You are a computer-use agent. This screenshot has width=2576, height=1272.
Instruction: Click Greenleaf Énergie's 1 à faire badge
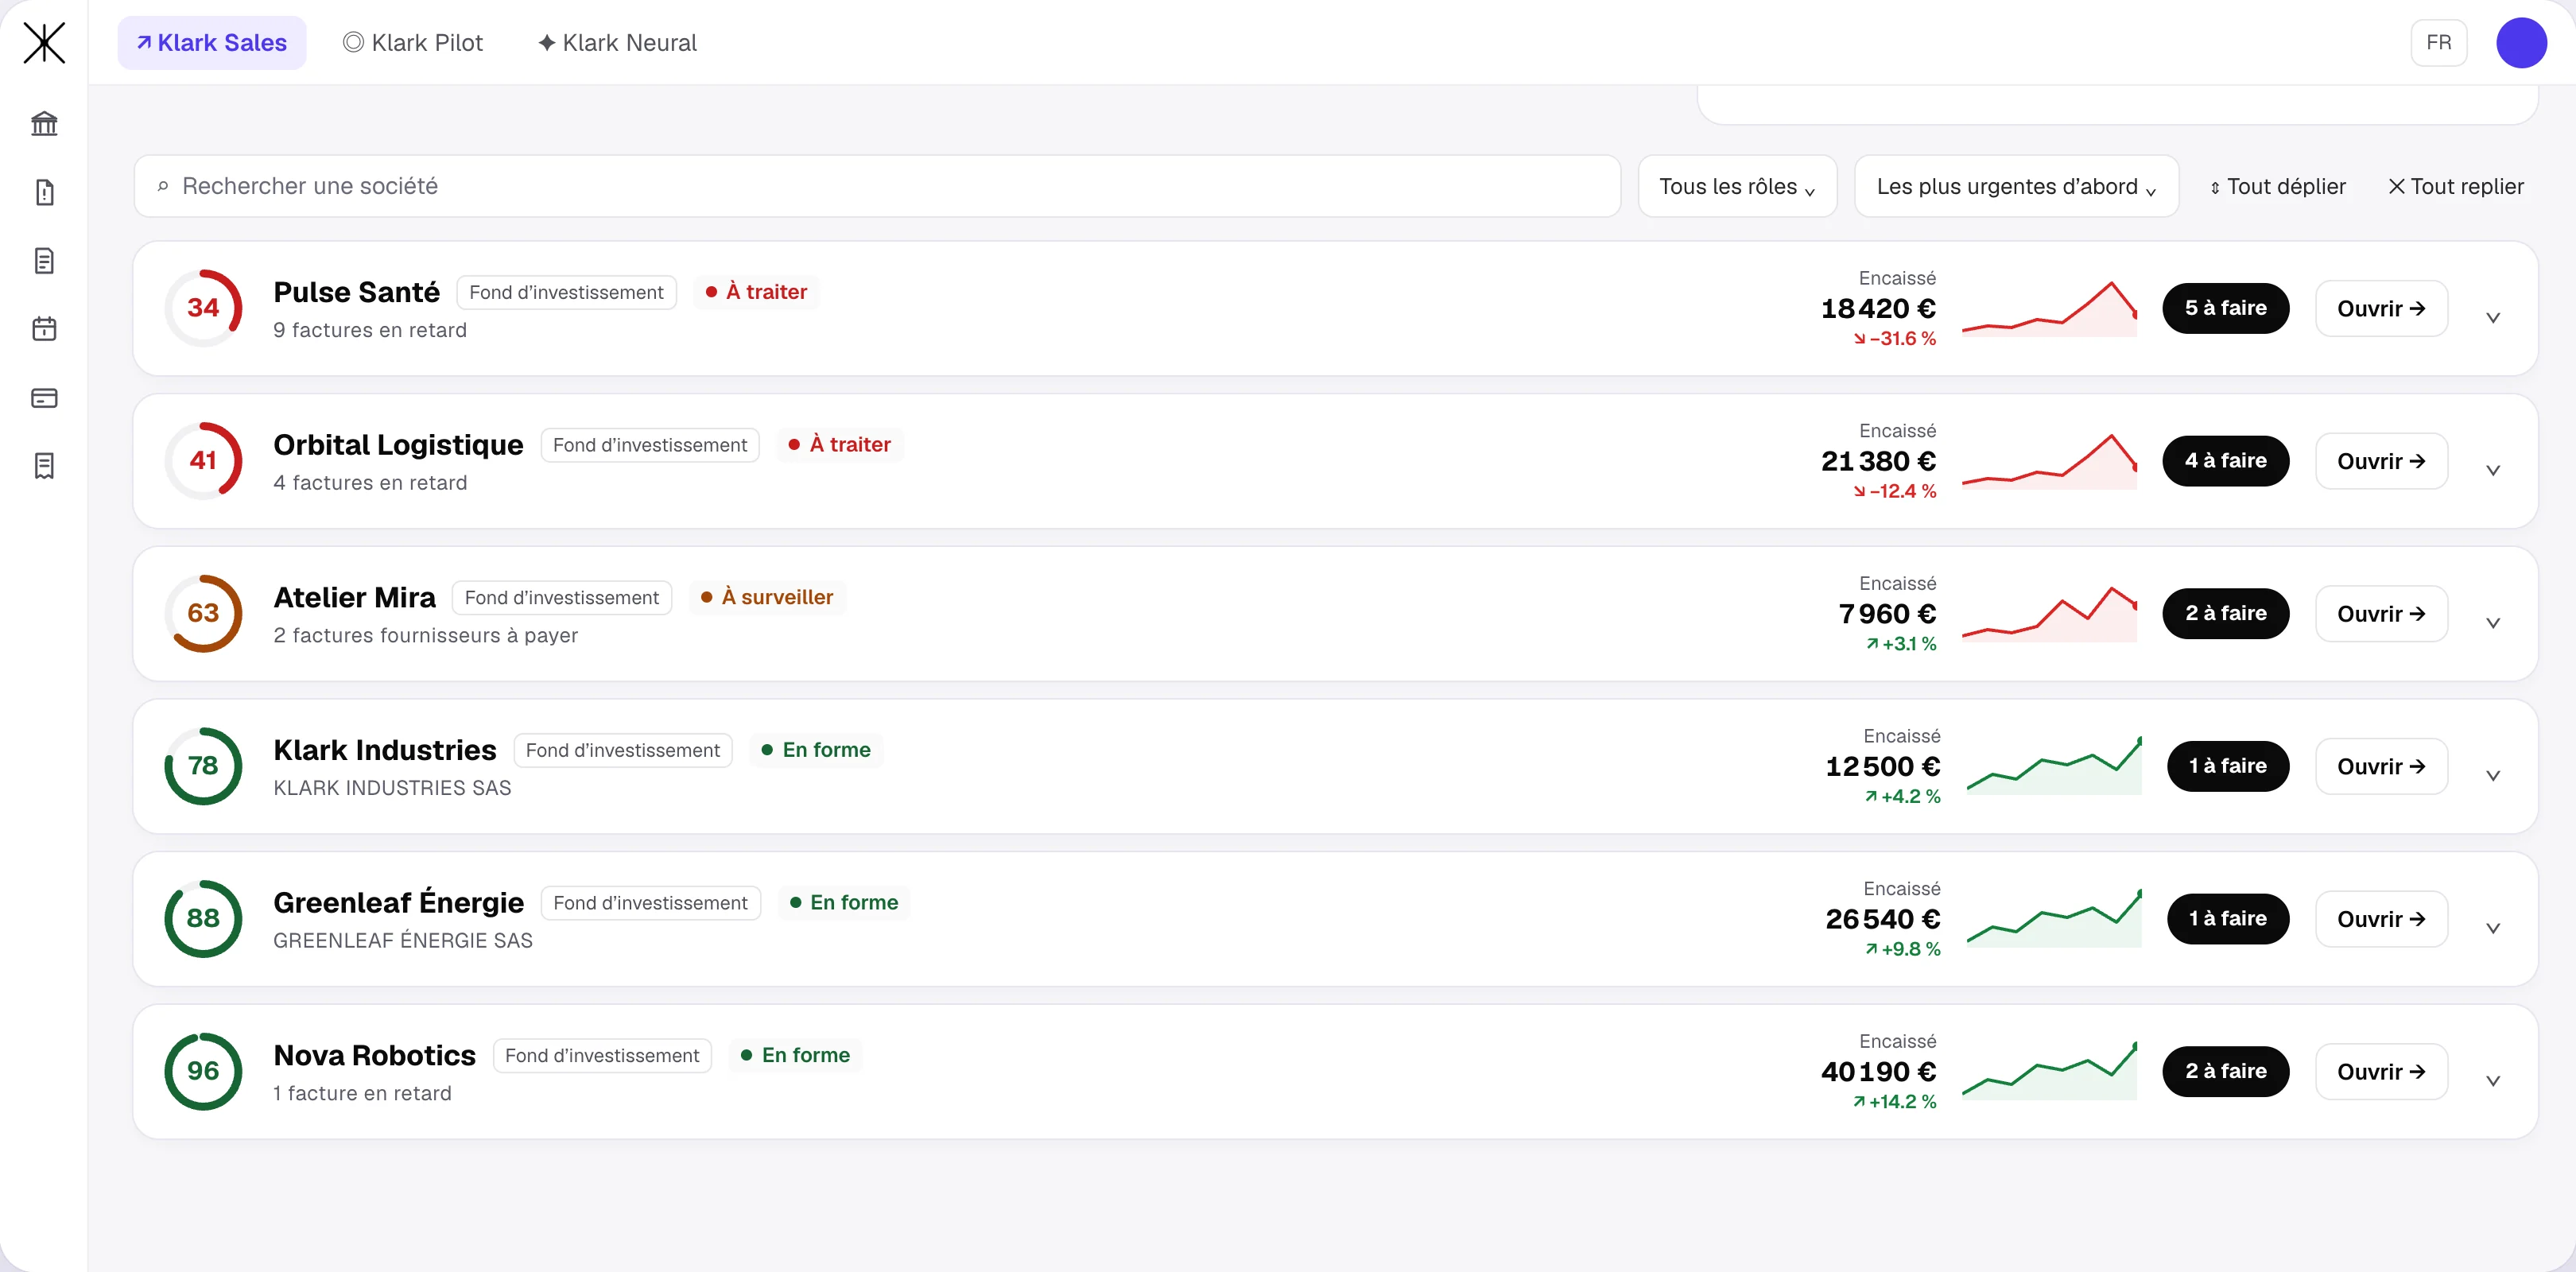(2227, 919)
